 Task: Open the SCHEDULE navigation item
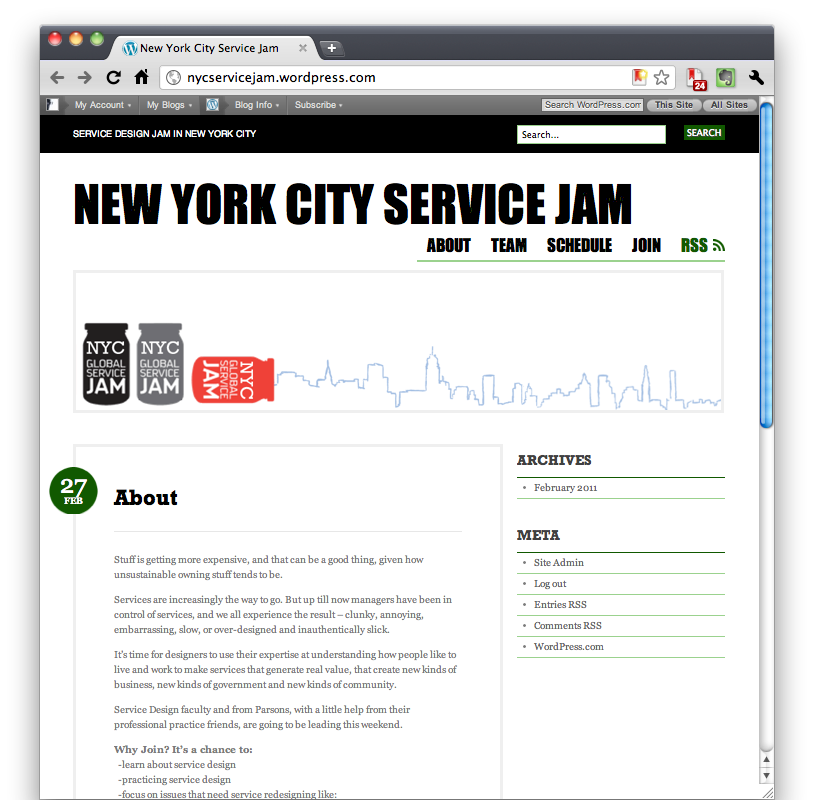point(579,245)
